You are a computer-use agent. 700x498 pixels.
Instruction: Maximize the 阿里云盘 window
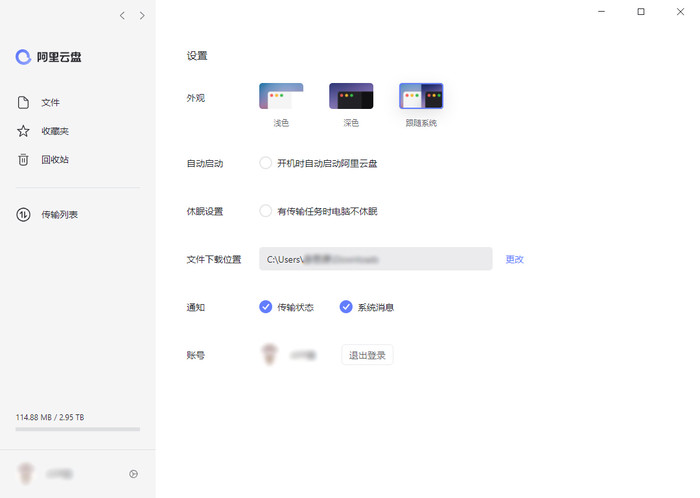[x=641, y=12]
